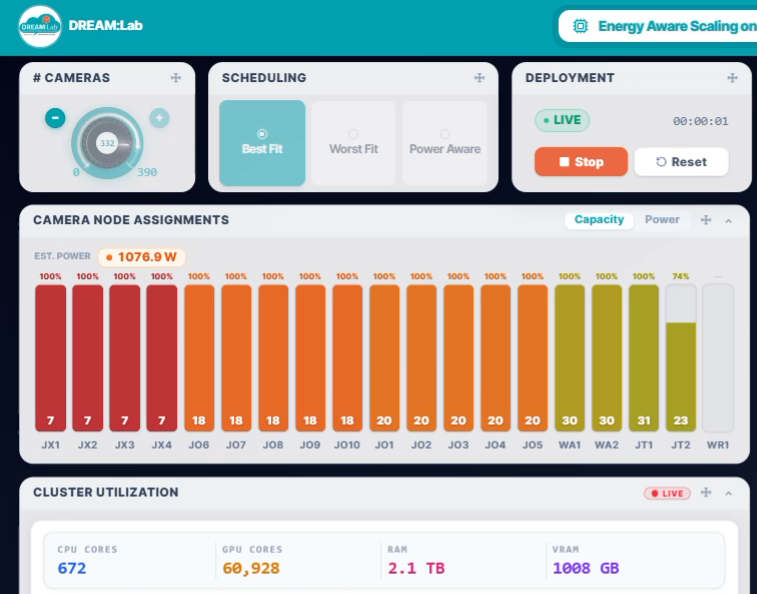Screen dimensions: 757x594
Task: Select Power Aware scheduling option
Action: coord(445,143)
